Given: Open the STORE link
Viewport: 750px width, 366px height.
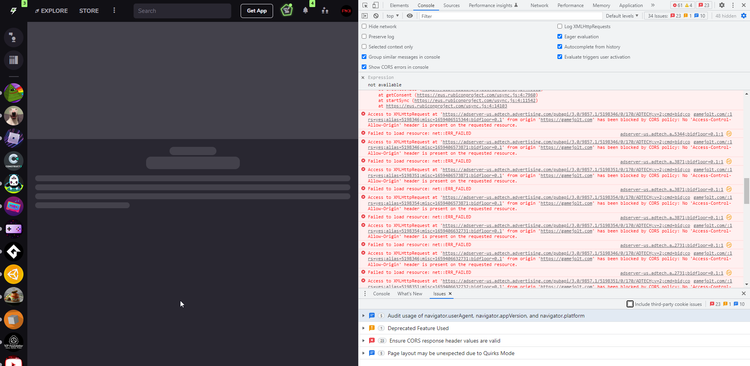Looking at the screenshot, I should (89, 11).
